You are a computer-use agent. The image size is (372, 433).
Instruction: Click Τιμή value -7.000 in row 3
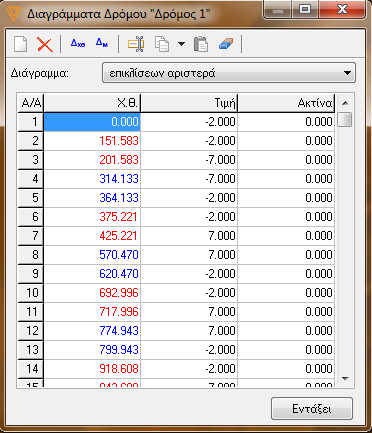pos(189,160)
